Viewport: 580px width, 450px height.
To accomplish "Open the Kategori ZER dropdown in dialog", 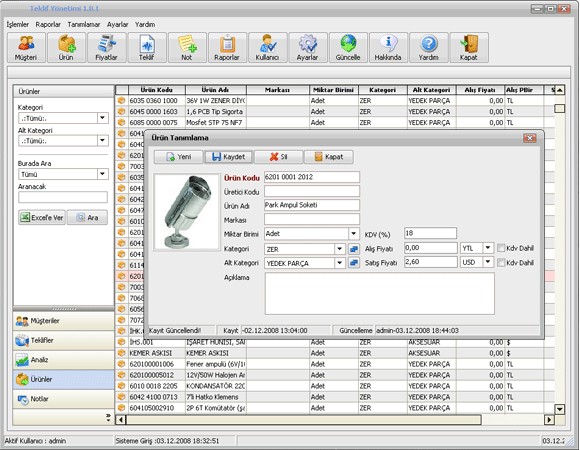I will tap(340, 249).
